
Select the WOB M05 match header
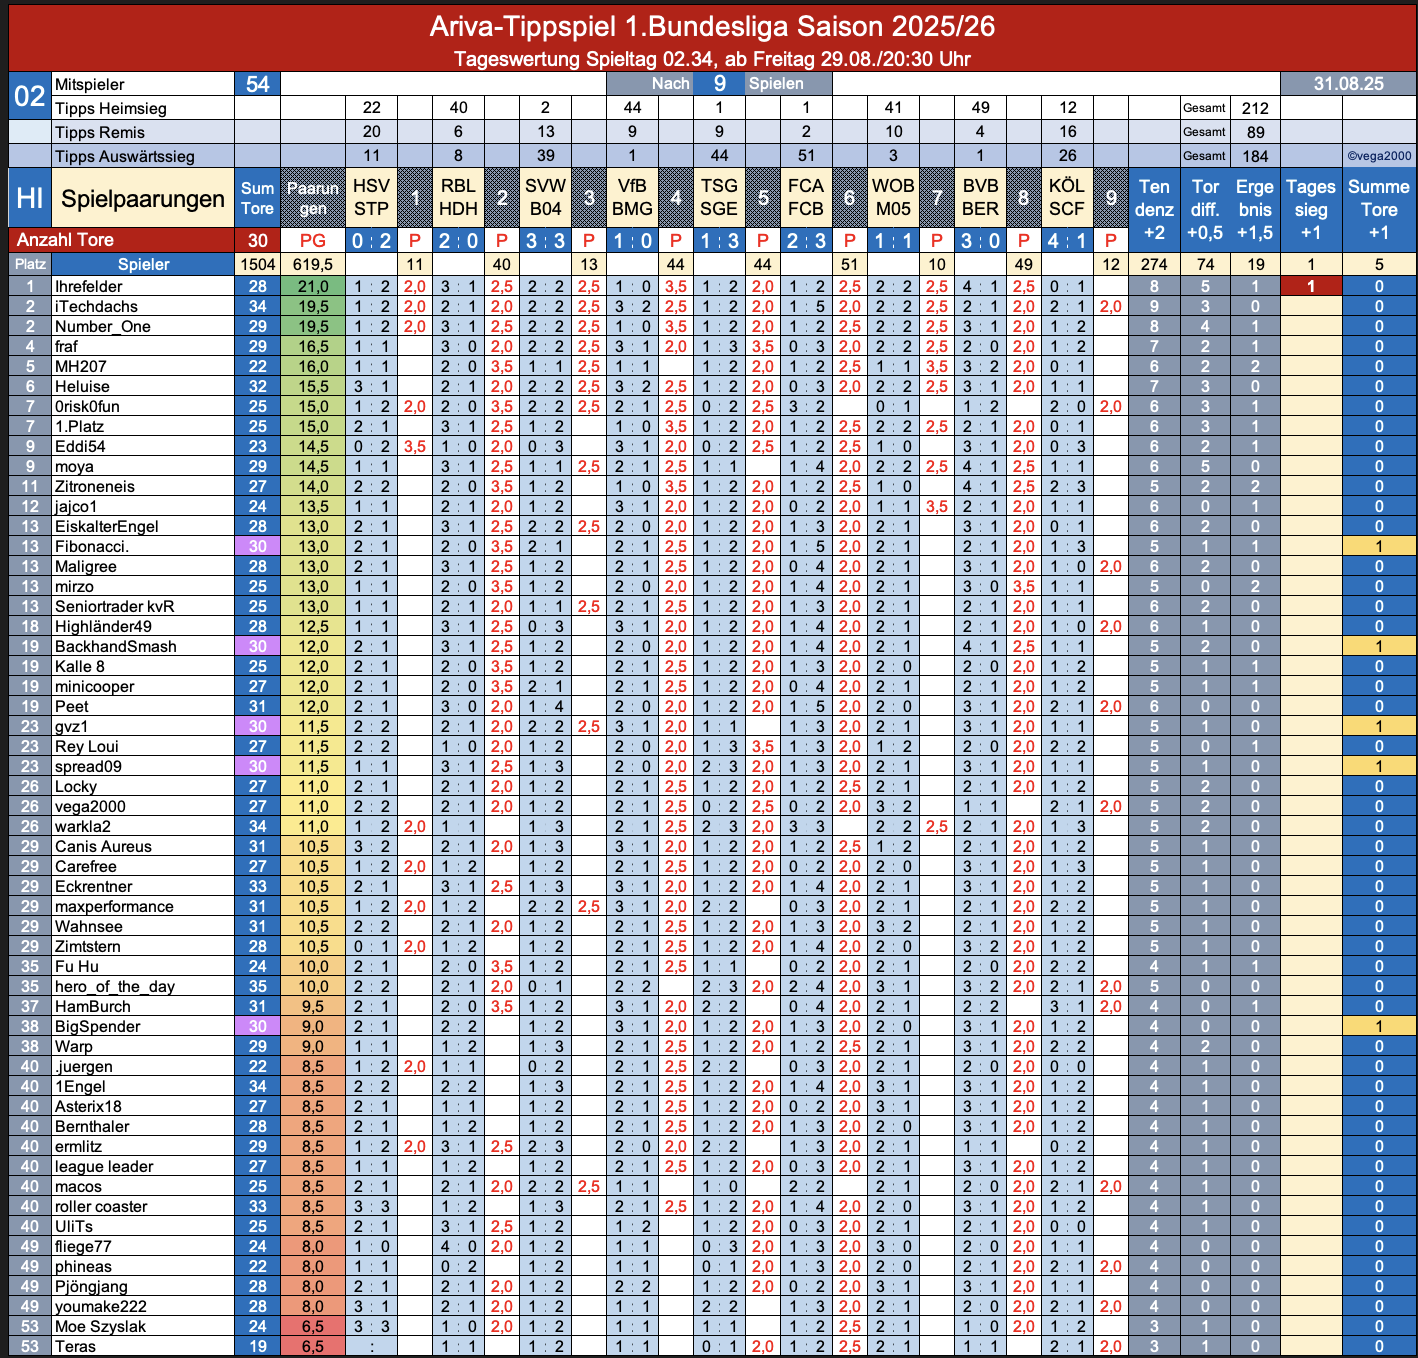coord(893,198)
